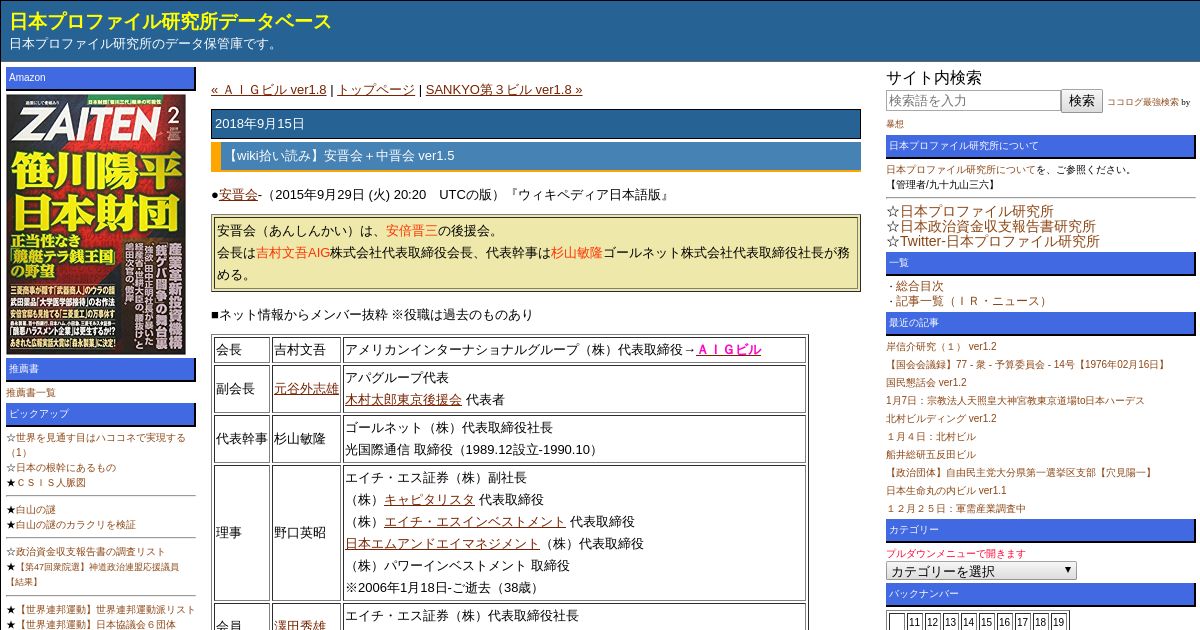Follow the 安晋会 Wikipedia link
This screenshot has height=630, width=1200.
point(238,194)
